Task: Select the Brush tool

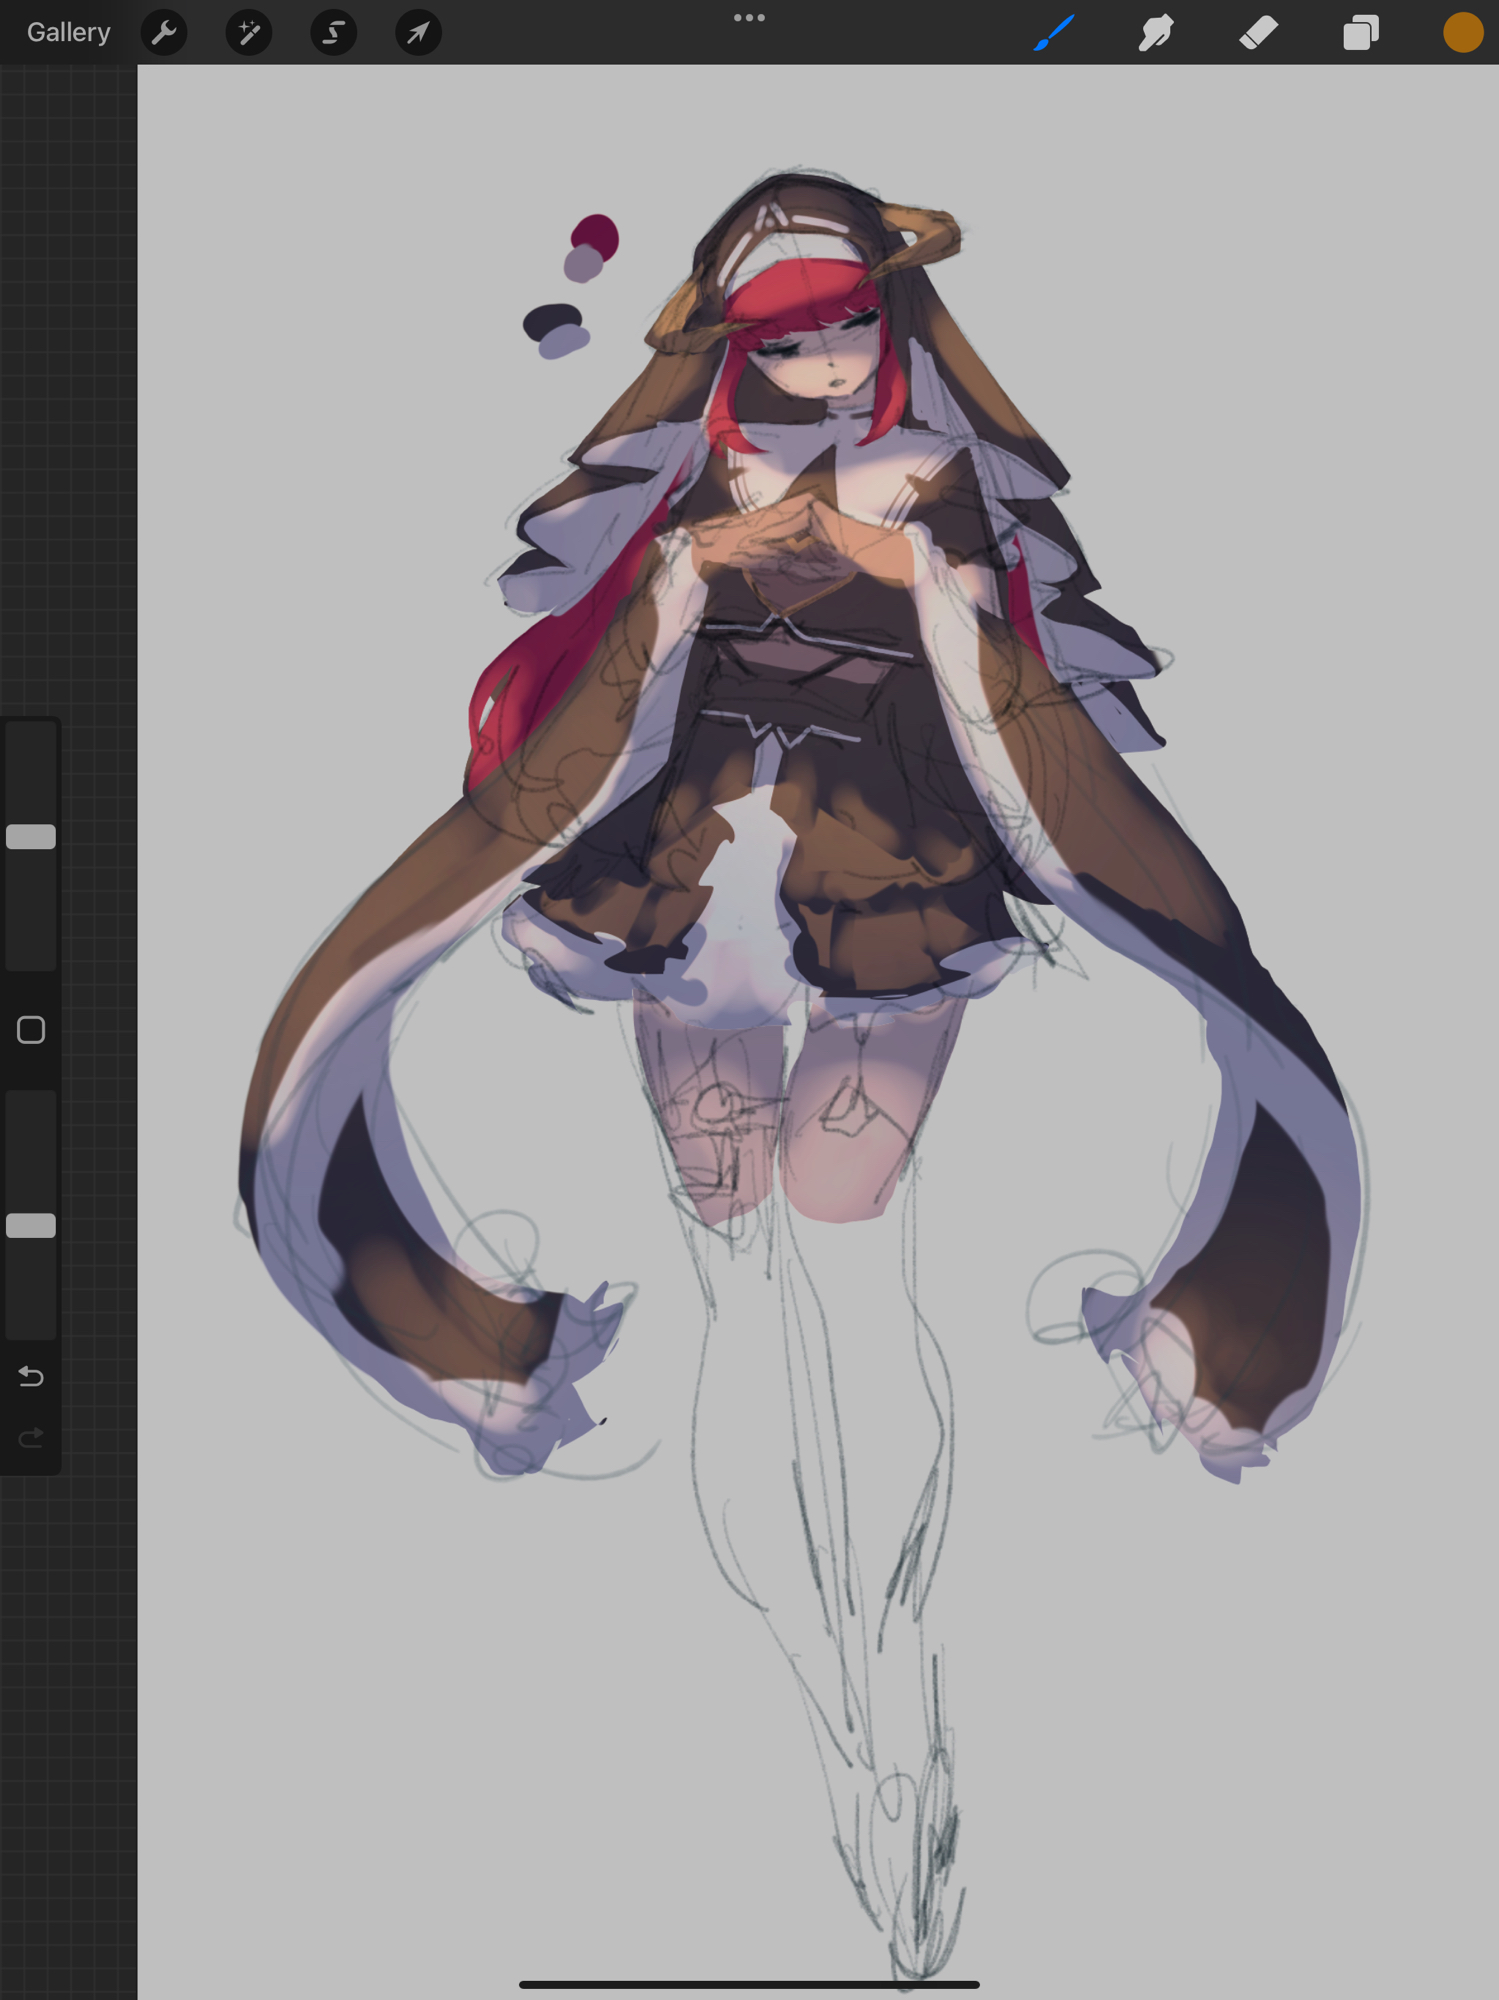Action: coord(1054,33)
